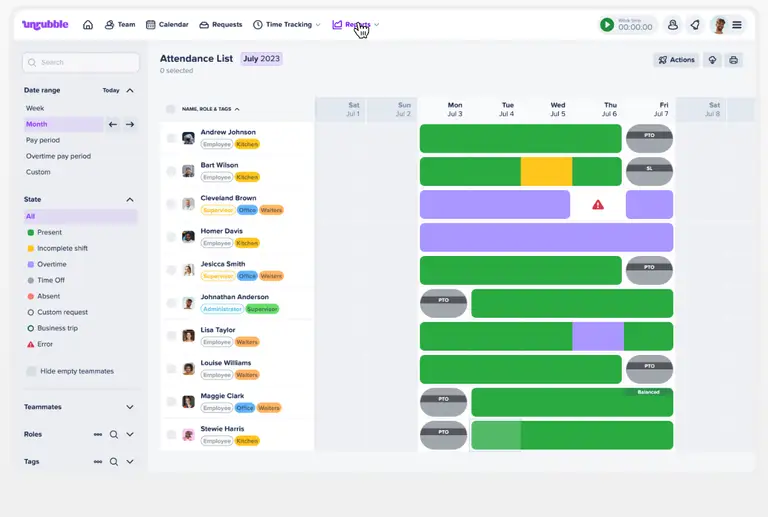Click the search icon in Roles section
Image resolution: width=768 pixels, height=517 pixels.
coord(114,435)
